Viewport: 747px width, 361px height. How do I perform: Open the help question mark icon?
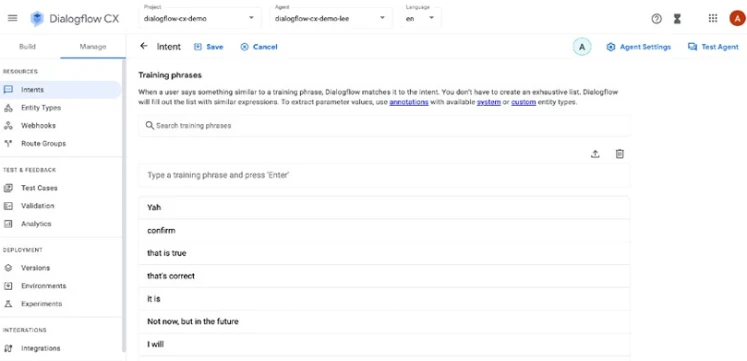click(x=656, y=19)
